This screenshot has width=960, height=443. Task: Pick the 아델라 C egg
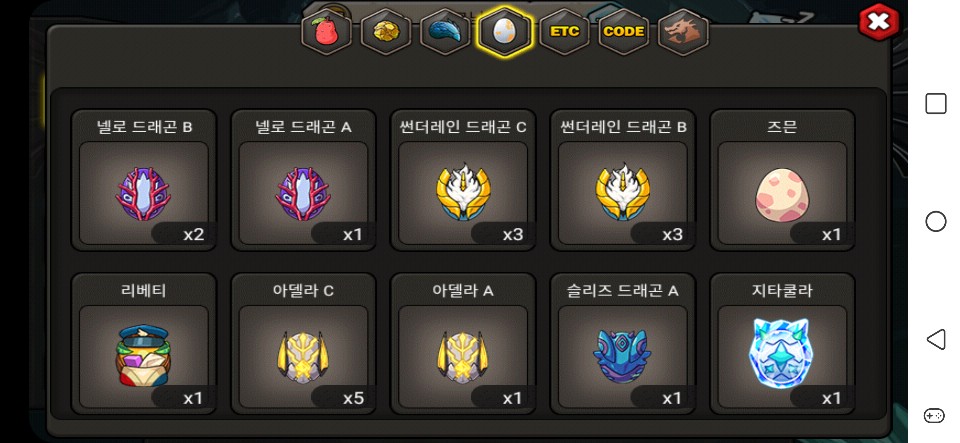click(x=304, y=344)
